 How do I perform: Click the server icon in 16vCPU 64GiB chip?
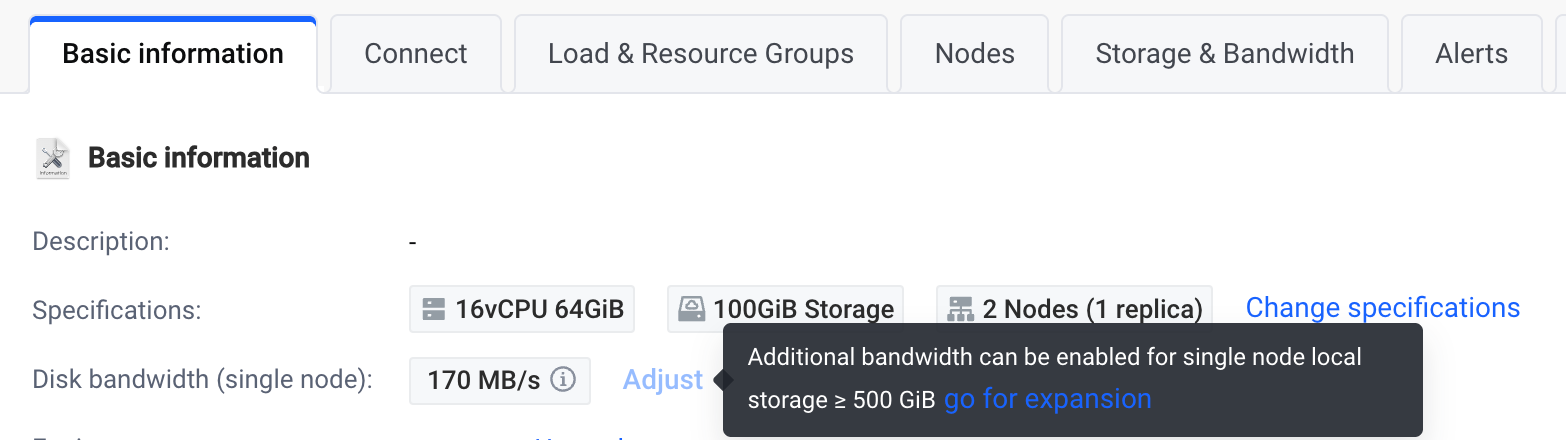[x=433, y=309]
